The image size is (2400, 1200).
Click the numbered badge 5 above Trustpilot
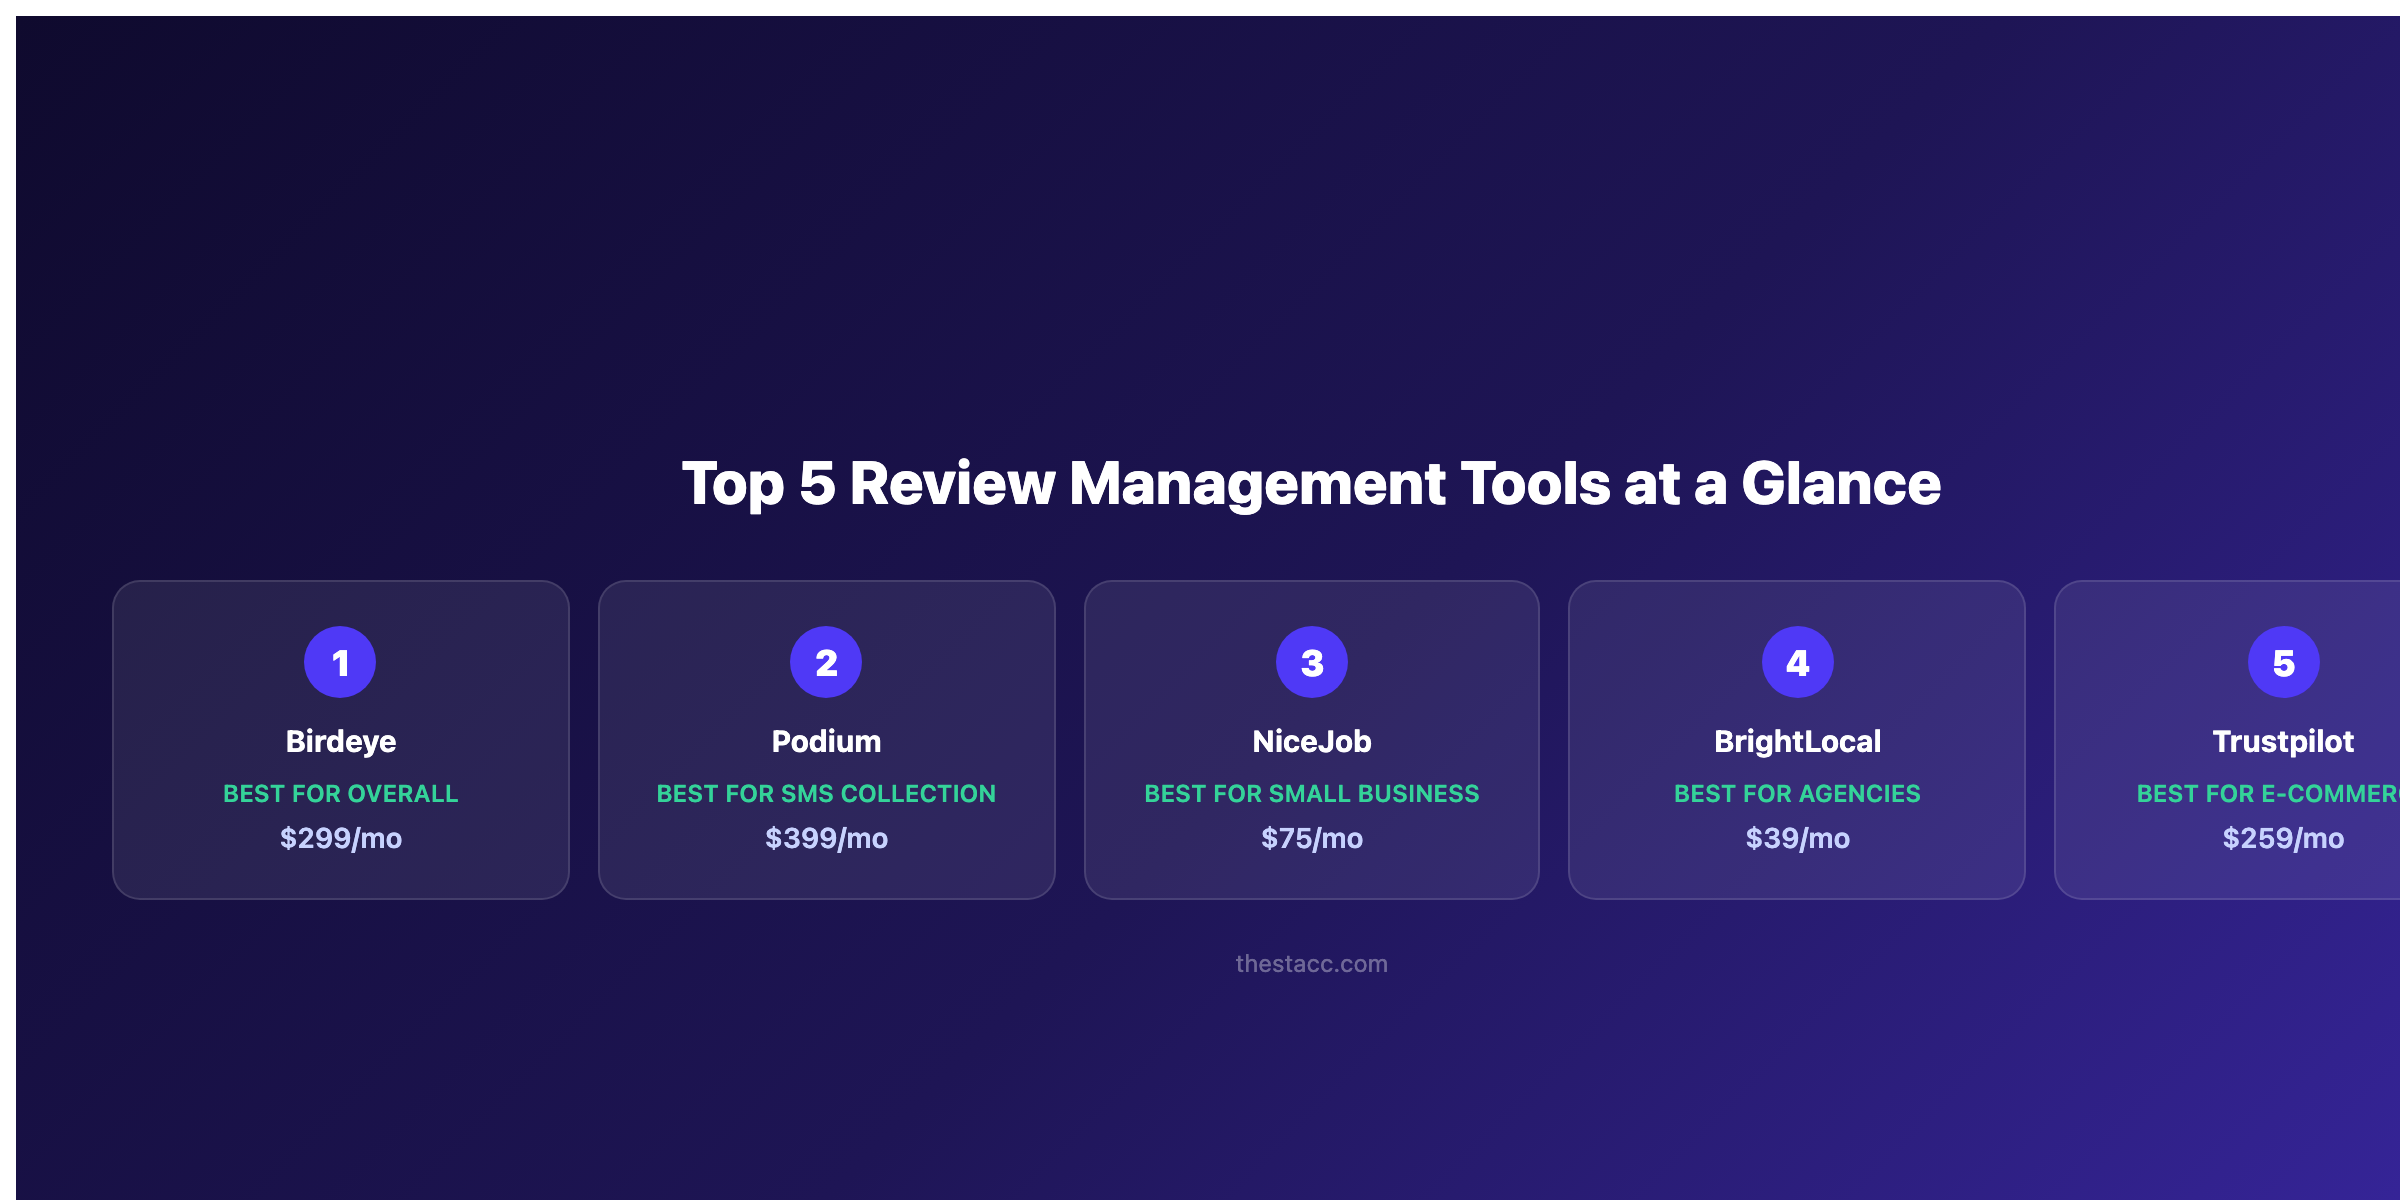click(x=2284, y=661)
